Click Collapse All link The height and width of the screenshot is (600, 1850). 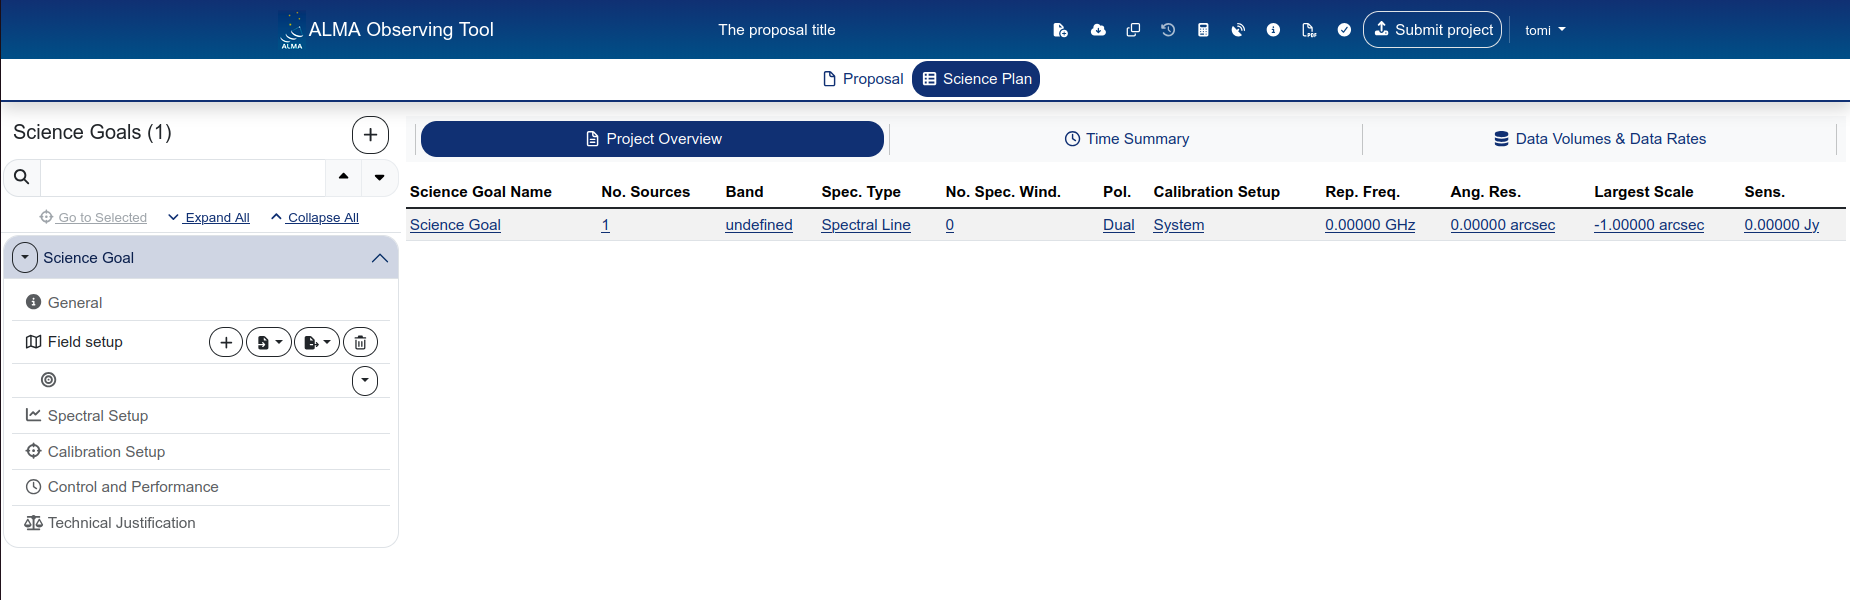[315, 217]
